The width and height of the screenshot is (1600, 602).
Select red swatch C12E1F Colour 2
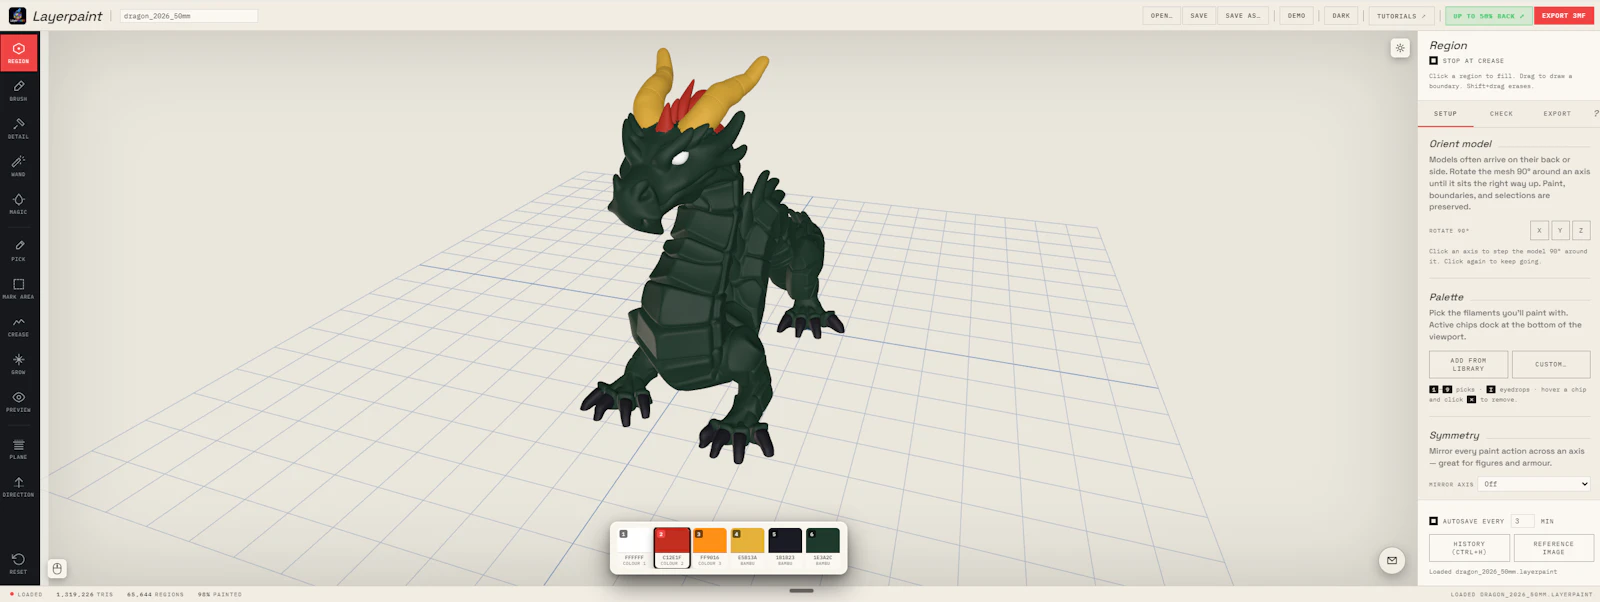point(672,548)
